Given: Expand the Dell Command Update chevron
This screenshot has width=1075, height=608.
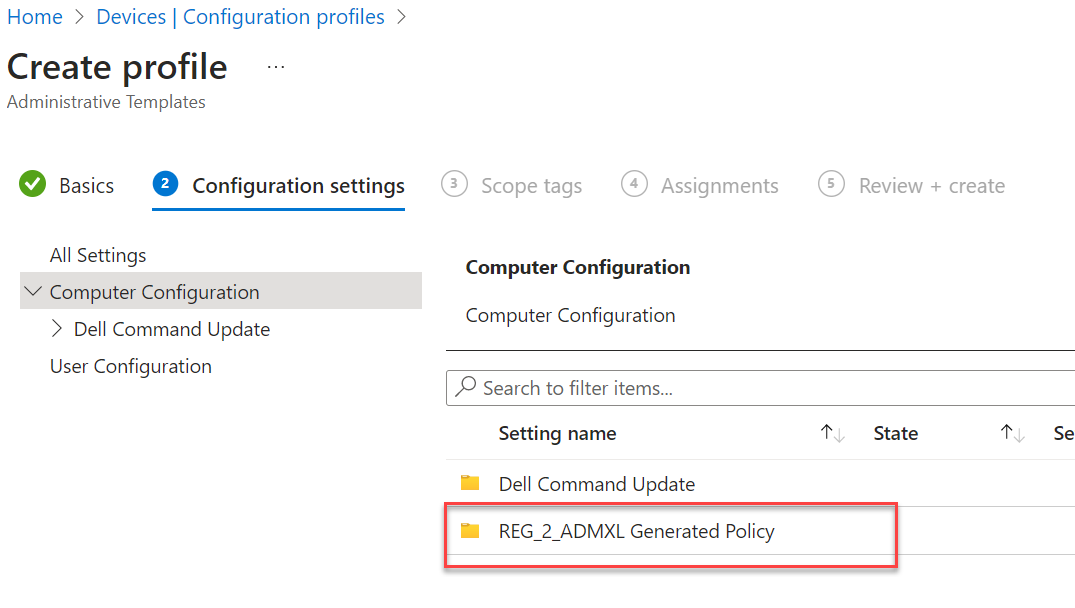Looking at the screenshot, I should tap(57, 328).
